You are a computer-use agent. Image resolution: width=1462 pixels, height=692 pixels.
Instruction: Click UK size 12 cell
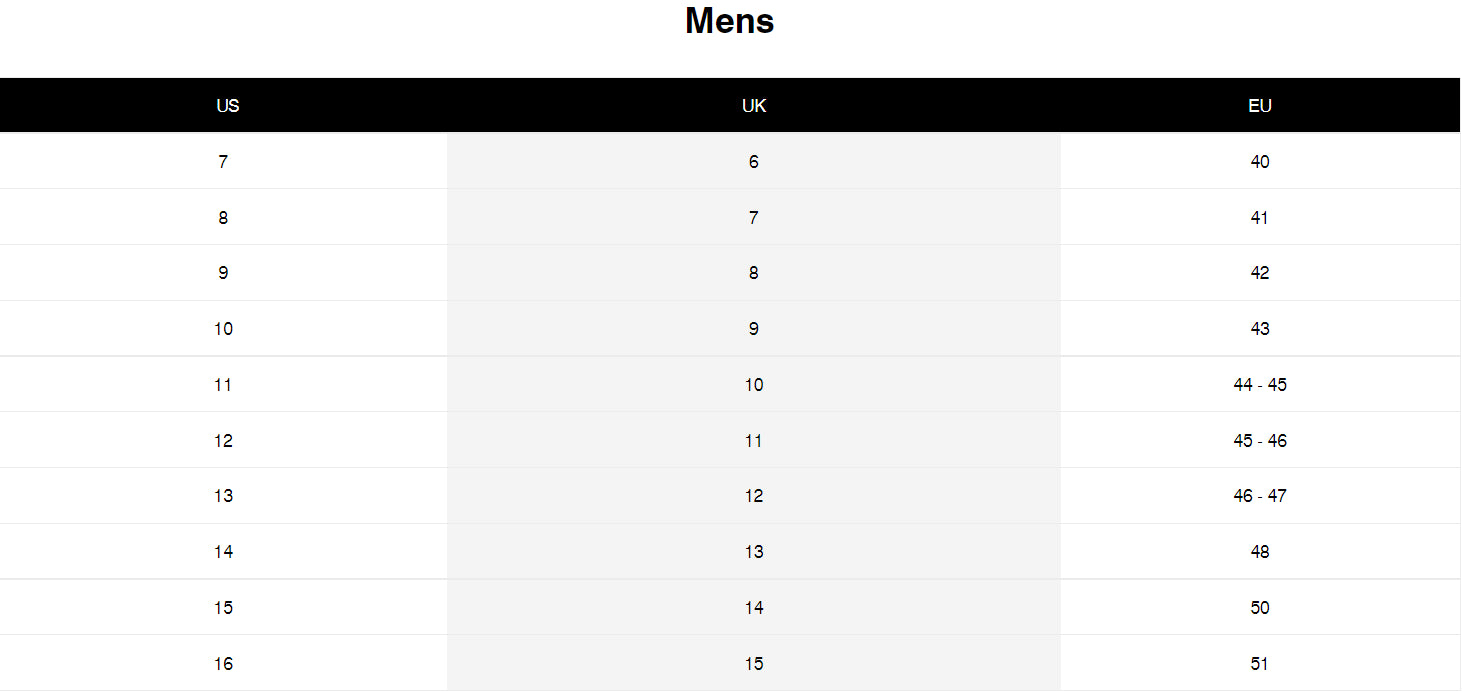coord(754,496)
